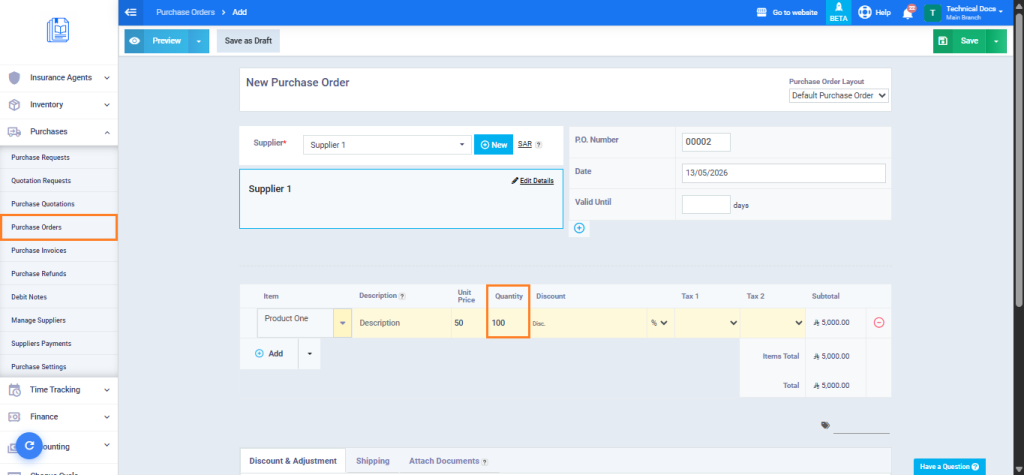Click help icon next to SAR
This screenshot has height=475, width=1024.
538,145
